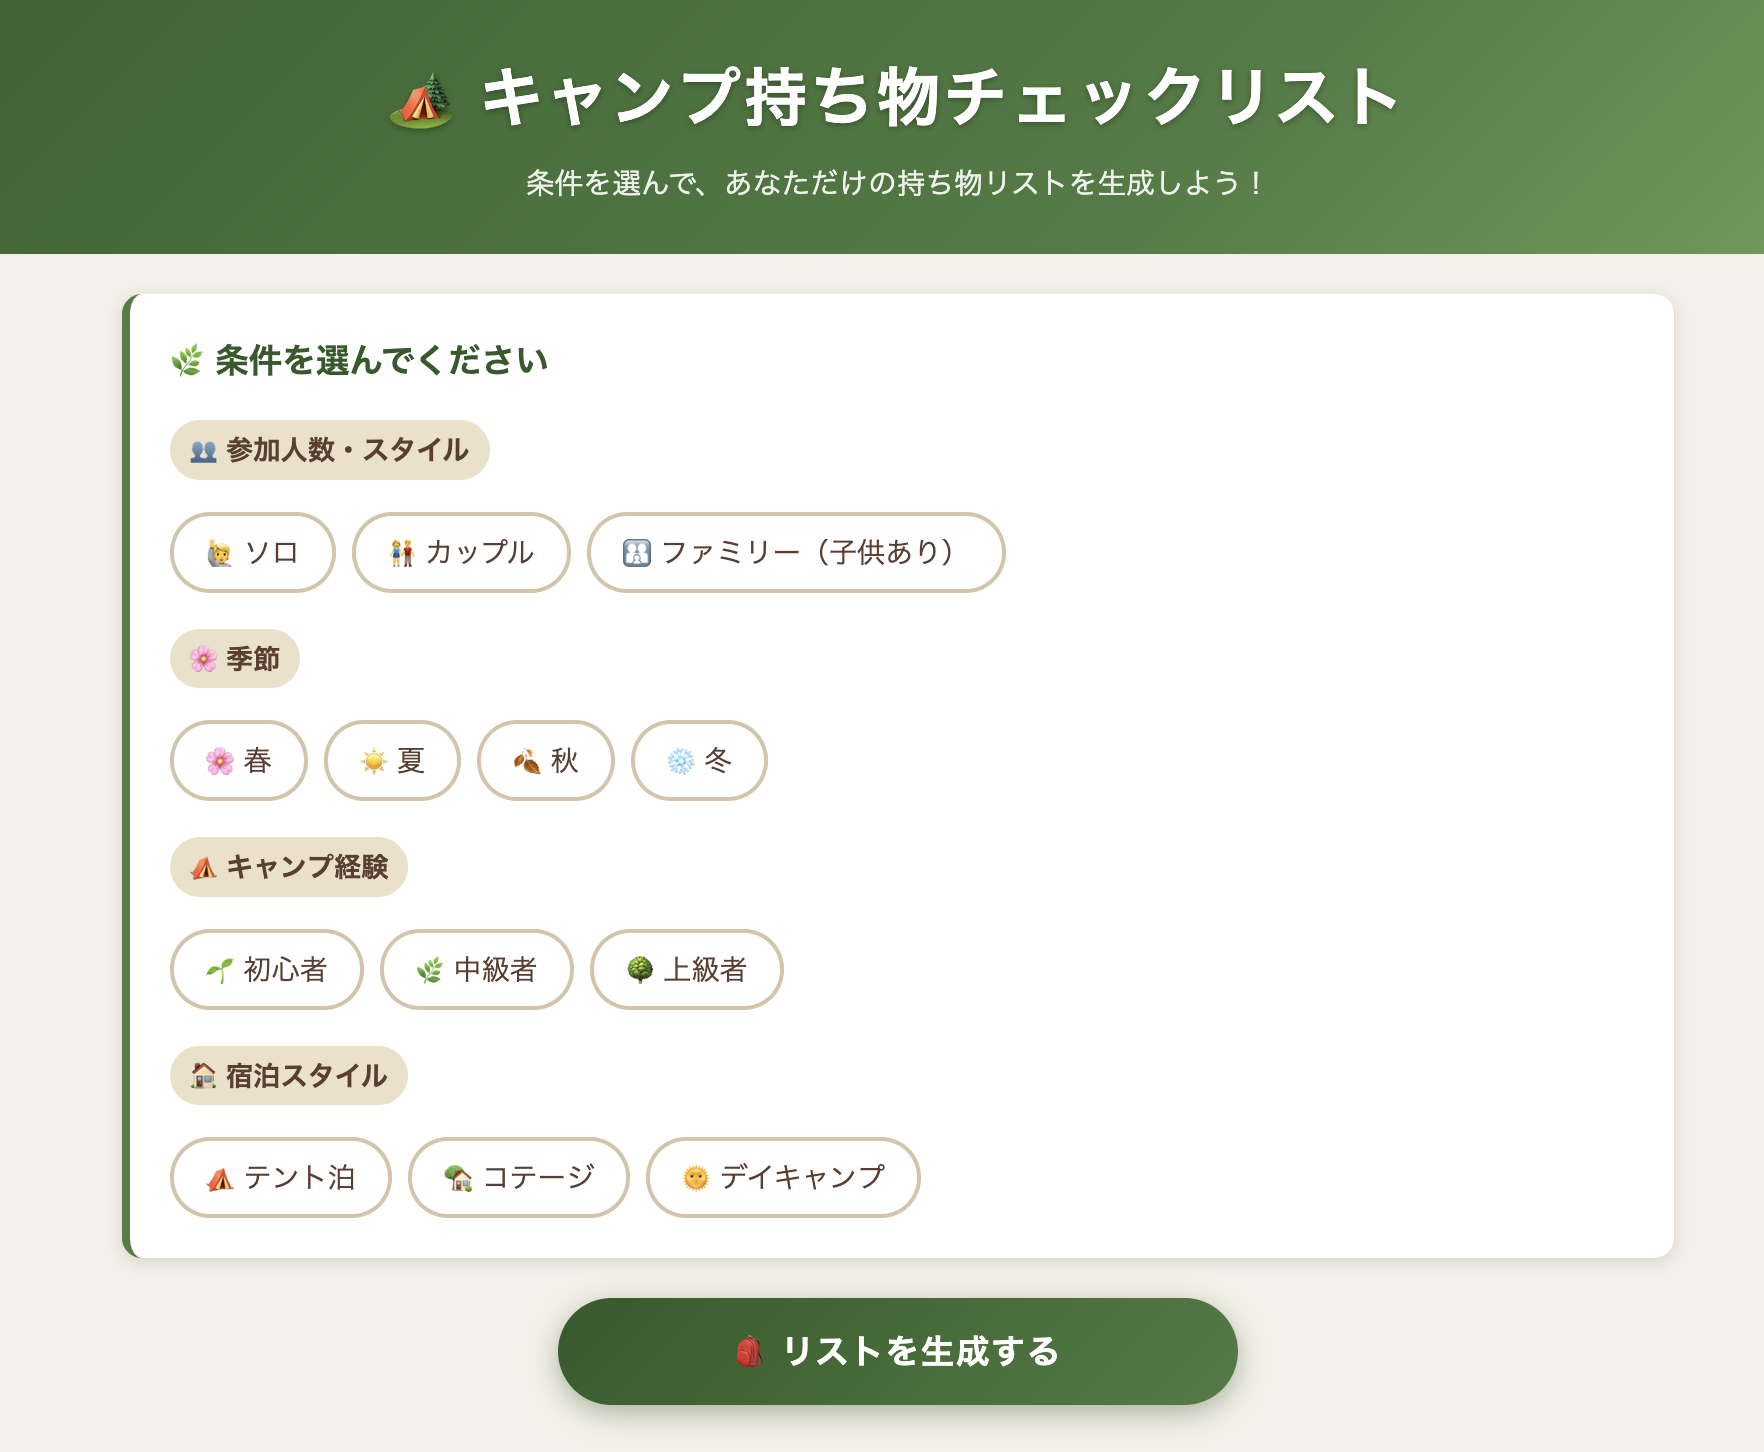The height and width of the screenshot is (1452, 1764).
Task: Click the backpack icon on the generate button
Action: click(749, 1351)
